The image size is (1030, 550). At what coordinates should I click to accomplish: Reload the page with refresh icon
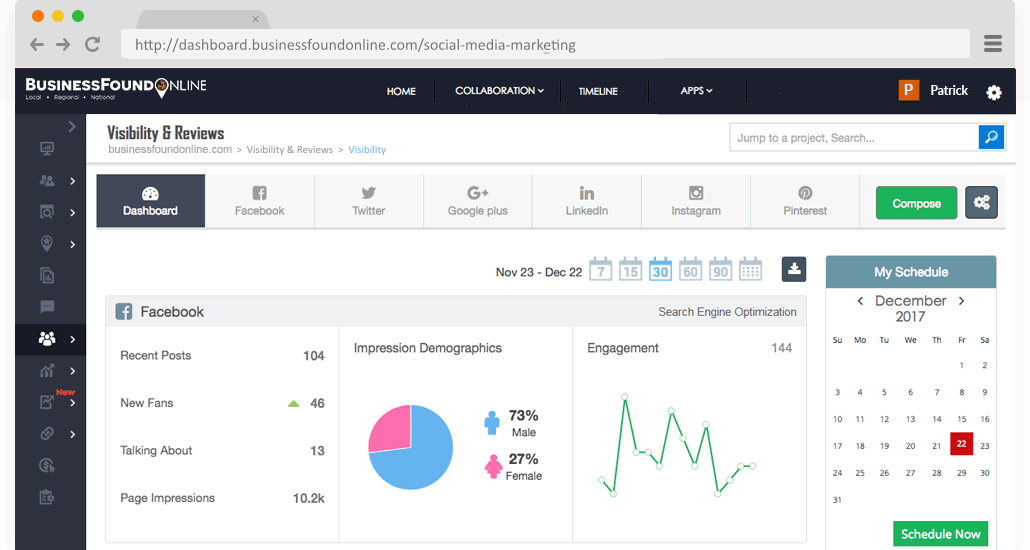pos(93,45)
